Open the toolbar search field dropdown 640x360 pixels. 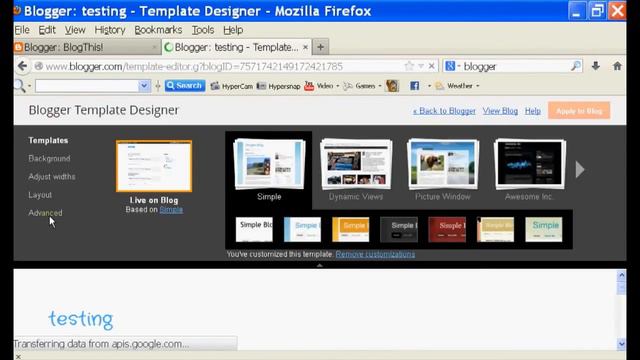click(144, 86)
